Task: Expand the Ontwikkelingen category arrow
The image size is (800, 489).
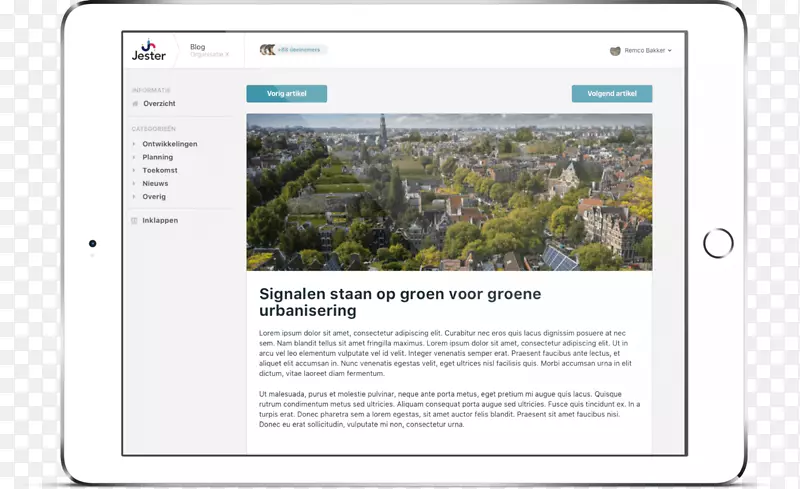Action: click(134, 144)
